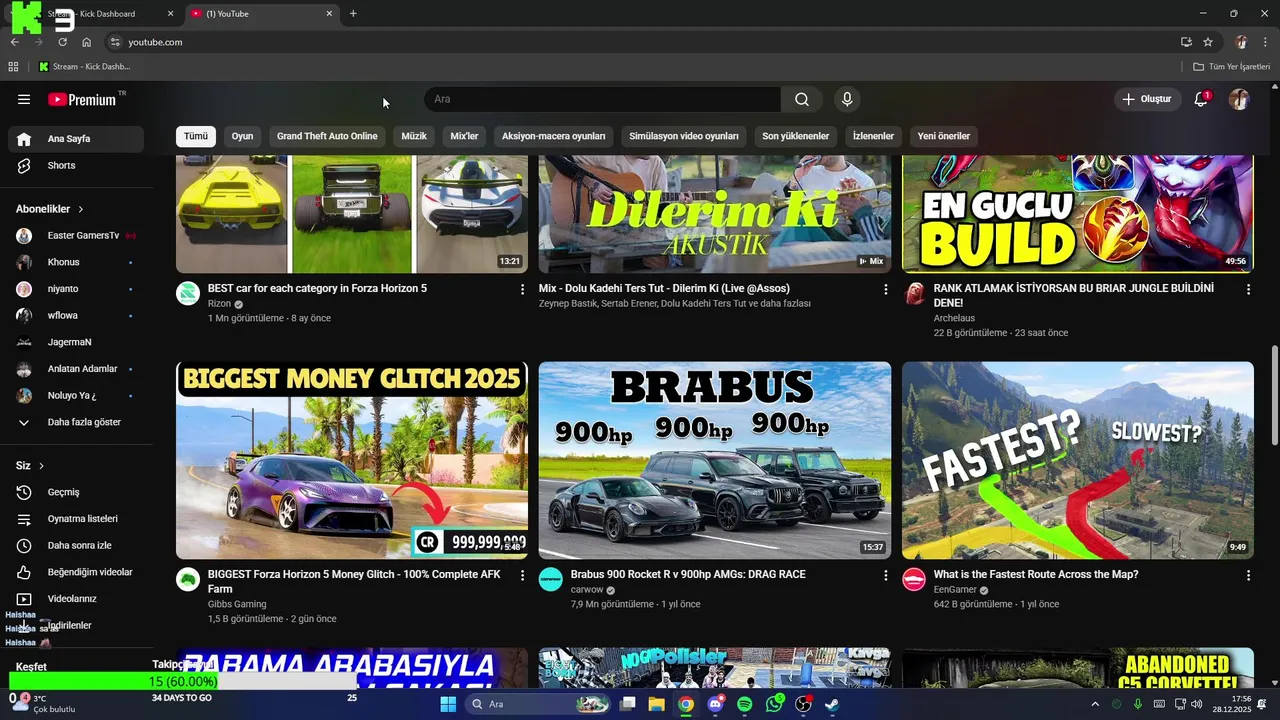
Task: Open a new Chrome tab
Action: tap(353, 14)
